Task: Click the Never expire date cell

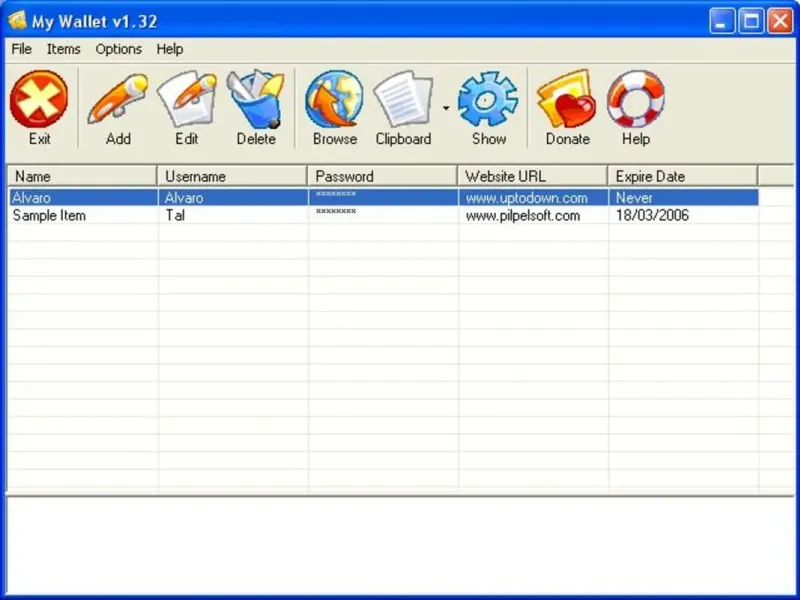Action: click(x=683, y=197)
